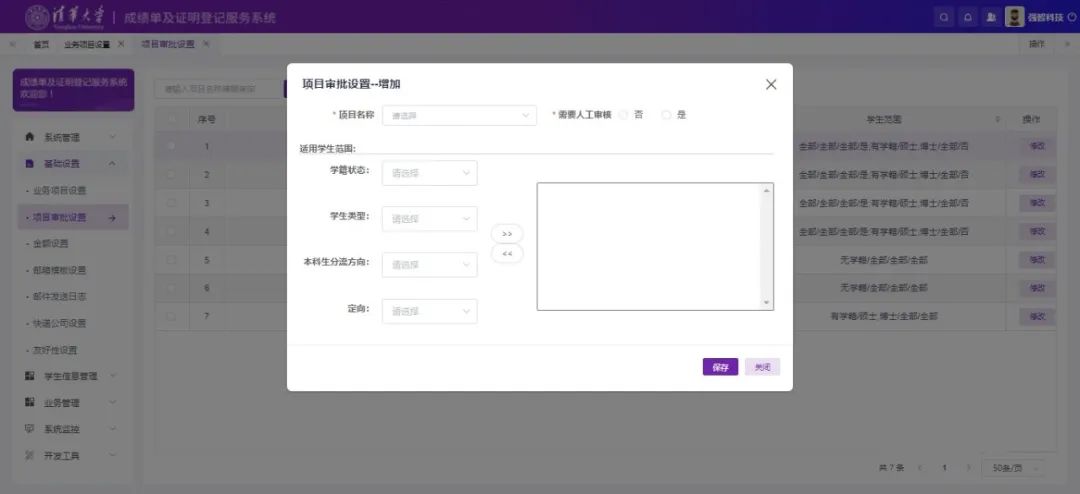This screenshot has width=1080, height=494.
Task: Click the >> move-right transfer button
Action: tap(507, 234)
